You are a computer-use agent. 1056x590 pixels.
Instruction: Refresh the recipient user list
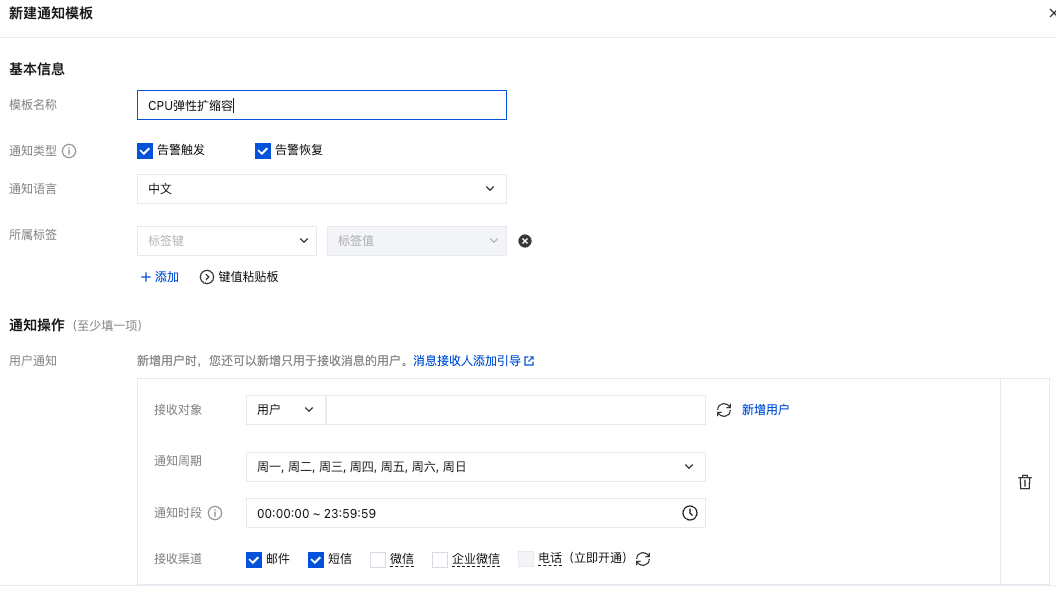(724, 410)
